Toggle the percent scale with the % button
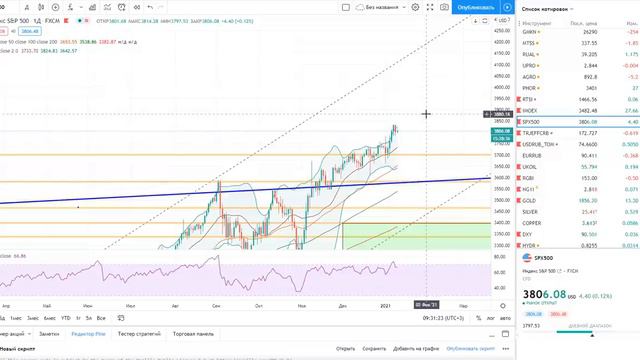This screenshot has width=640, height=360. tap(478, 318)
